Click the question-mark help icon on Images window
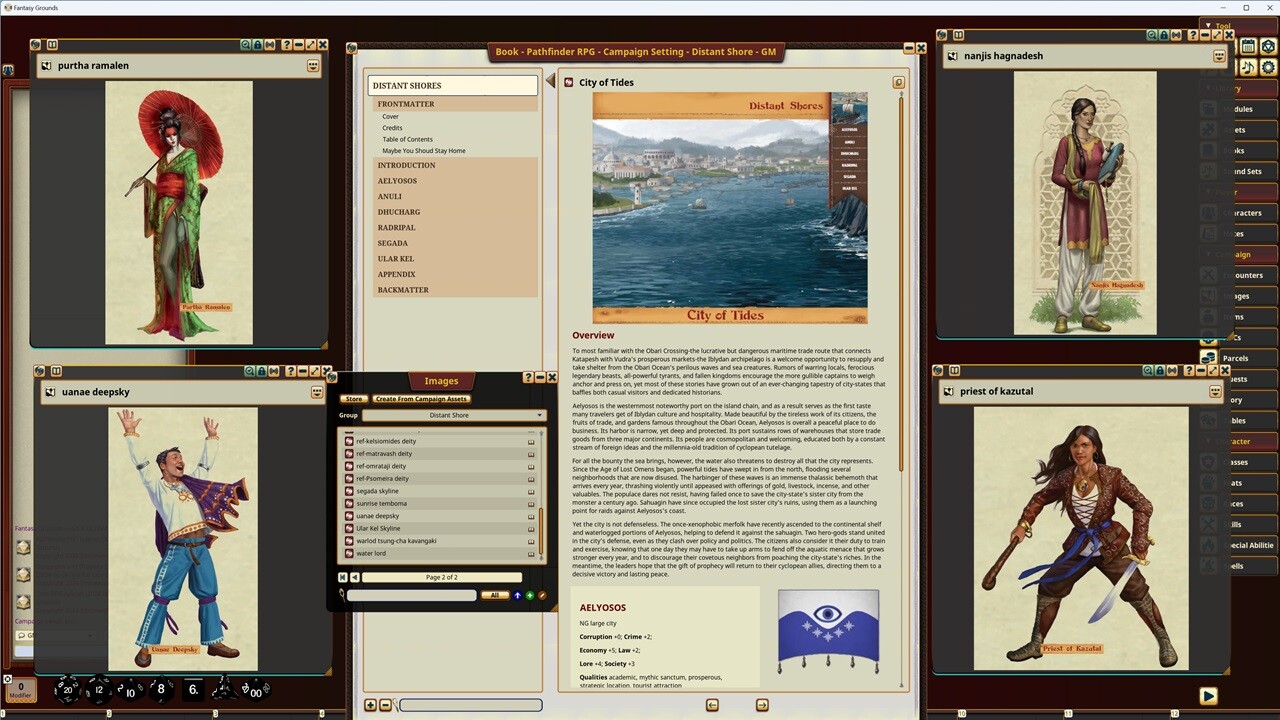Image resolution: width=1280 pixels, height=720 pixels. click(x=528, y=378)
